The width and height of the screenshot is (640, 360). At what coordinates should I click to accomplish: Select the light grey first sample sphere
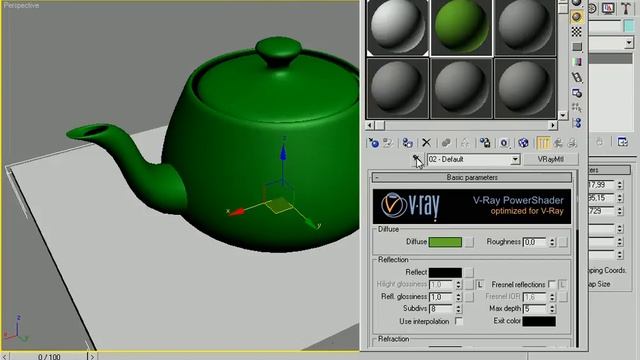398,27
